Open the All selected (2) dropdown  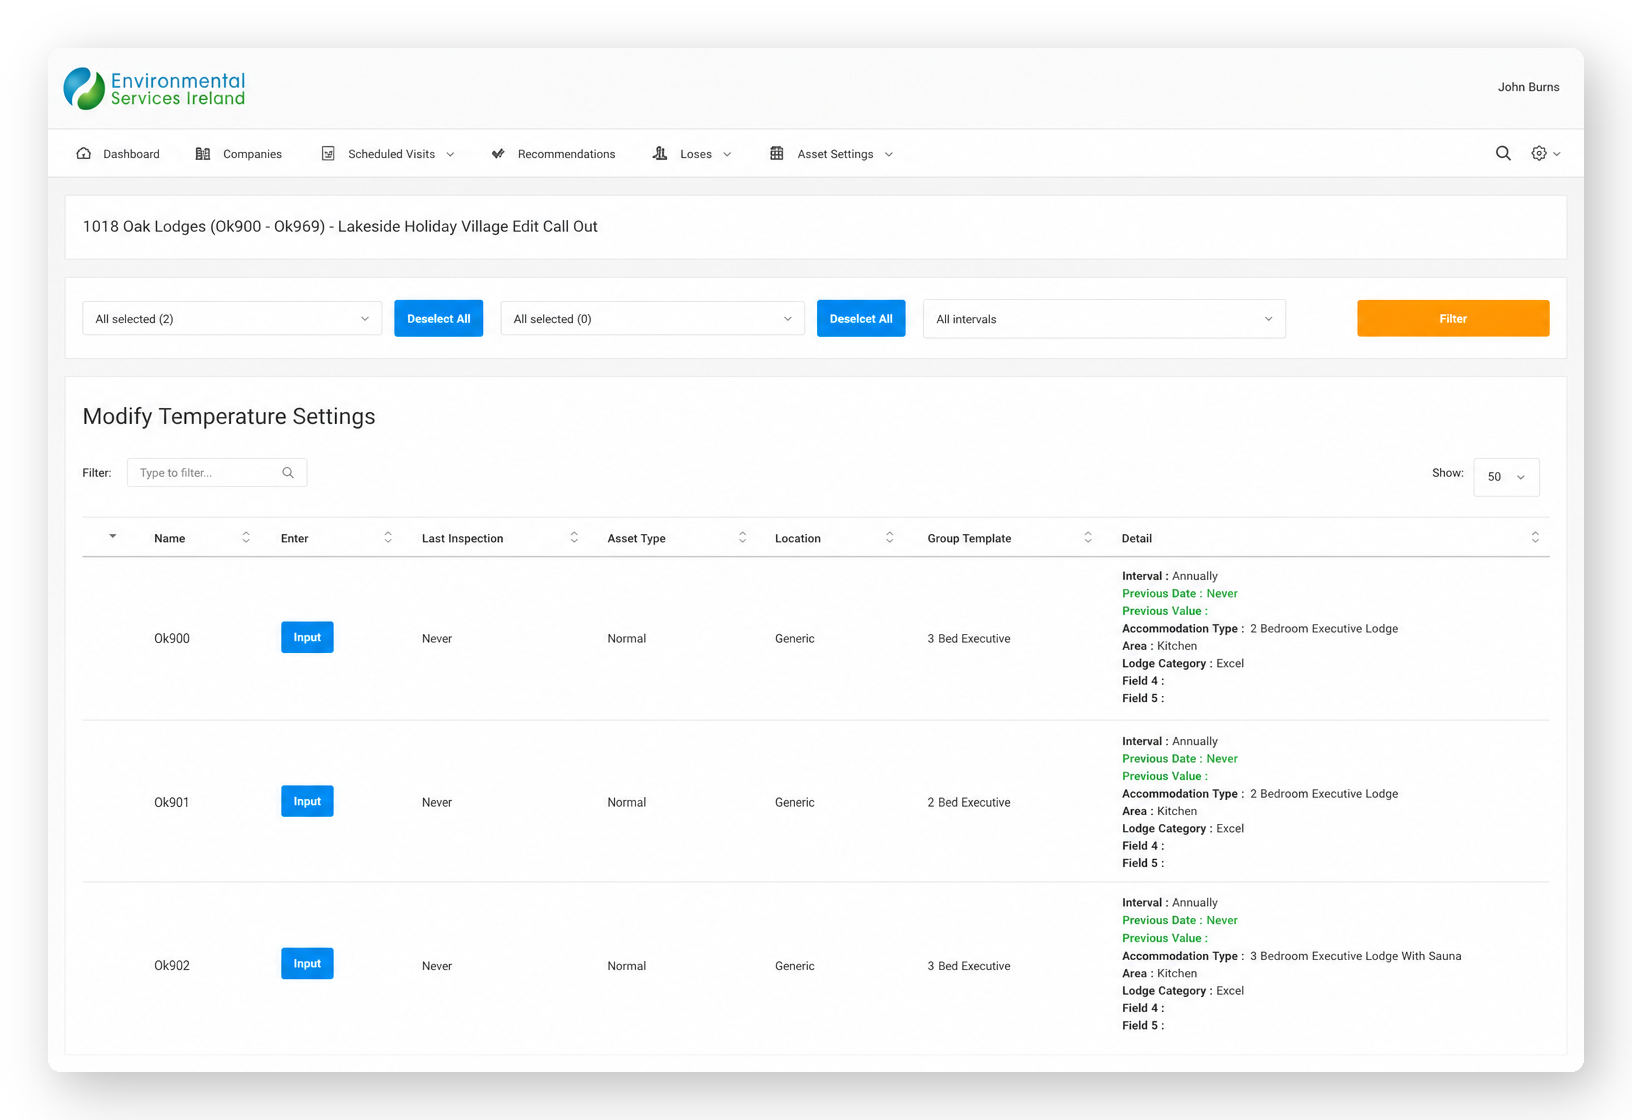click(232, 319)
